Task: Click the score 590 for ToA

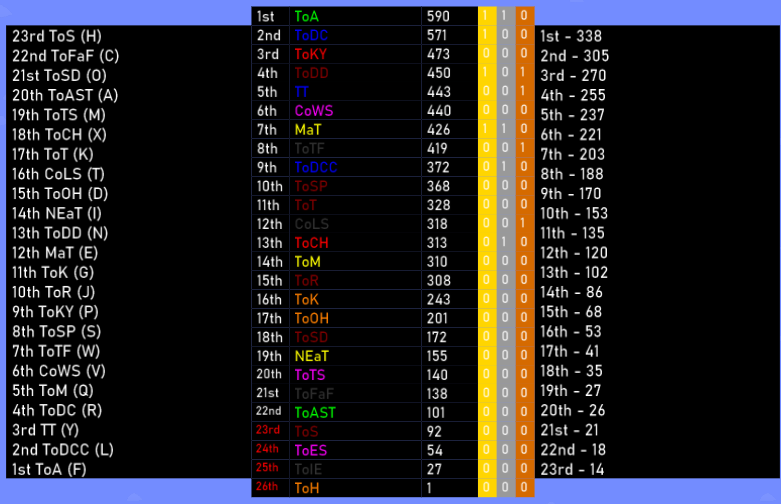Action: click(x=438, y=16)
